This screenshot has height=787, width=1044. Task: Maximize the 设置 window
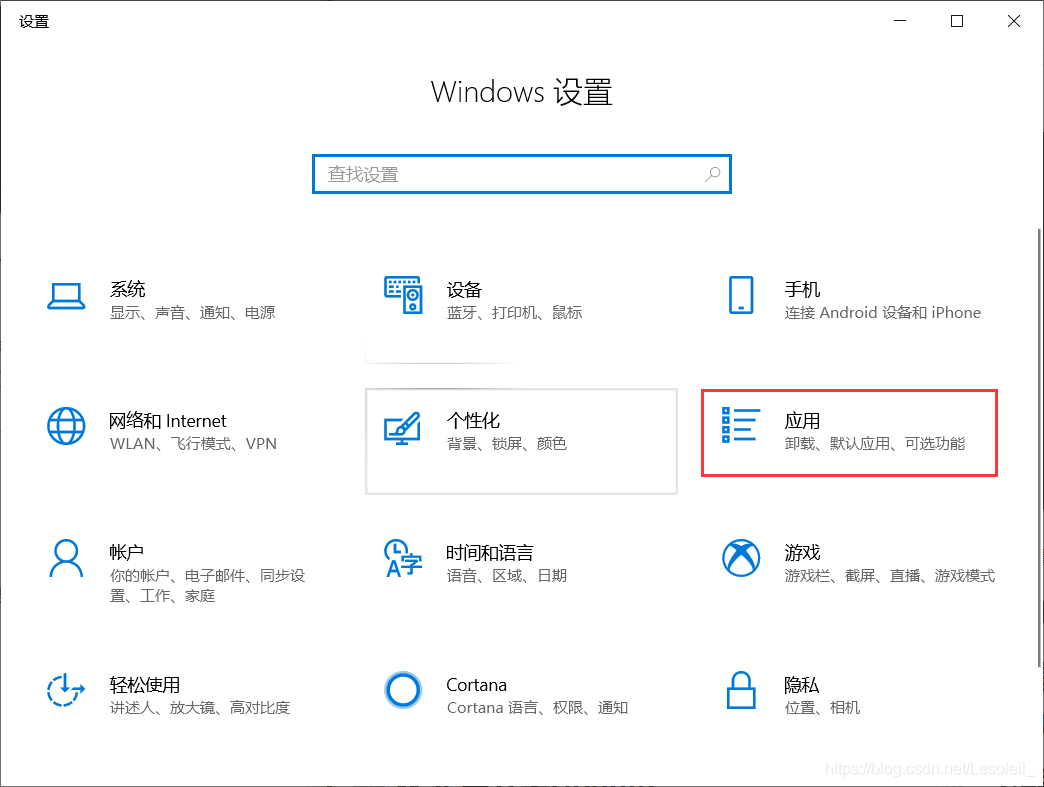point(957,21)
